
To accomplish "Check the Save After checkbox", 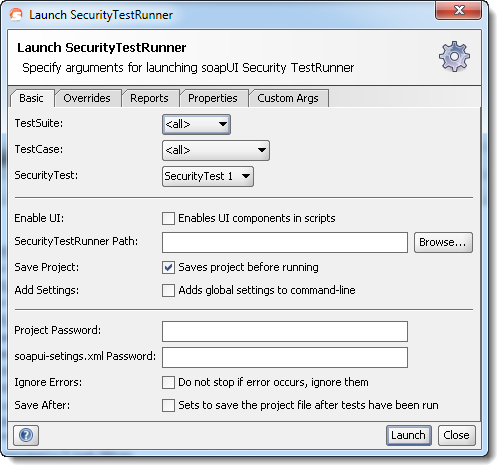I will [x=168, y=405].
